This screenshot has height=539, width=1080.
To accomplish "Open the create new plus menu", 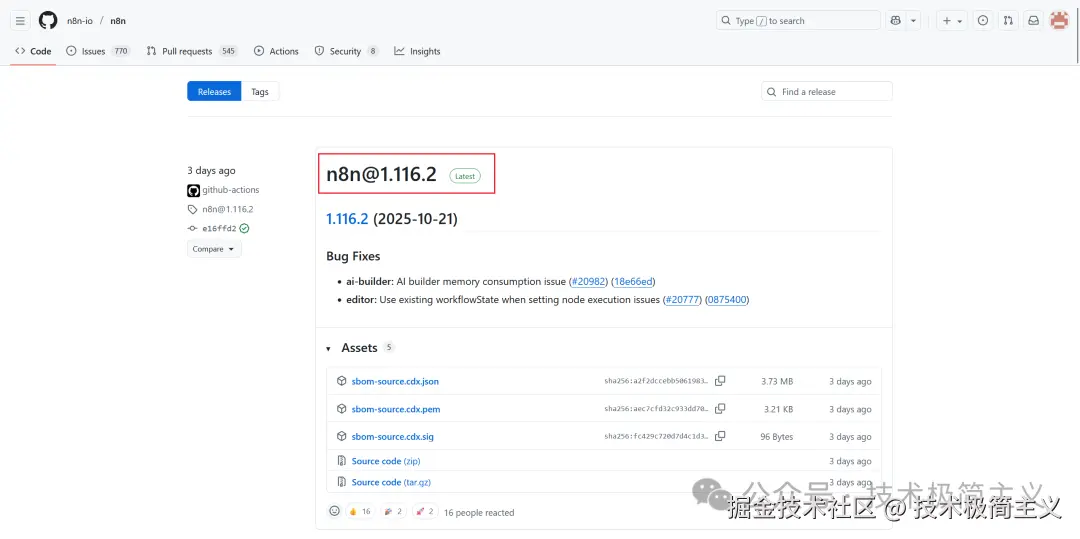I will 953,21.
